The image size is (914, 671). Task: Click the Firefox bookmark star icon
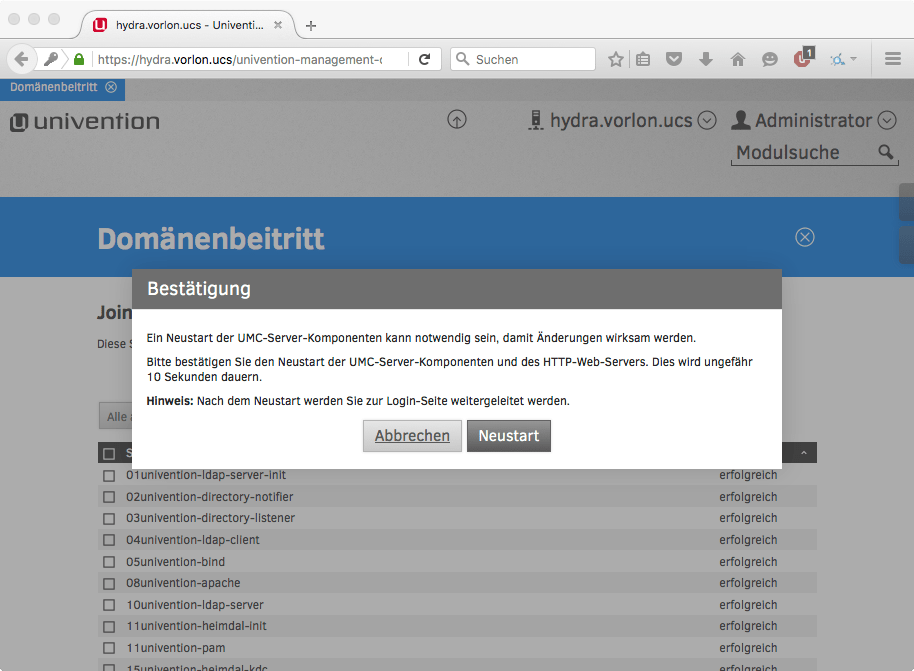coord(616,60)
